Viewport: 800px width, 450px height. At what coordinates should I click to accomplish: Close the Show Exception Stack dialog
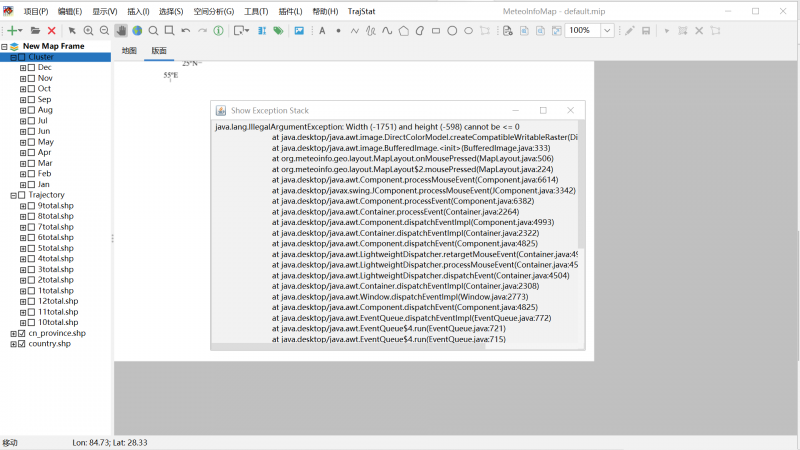(570, 110)
